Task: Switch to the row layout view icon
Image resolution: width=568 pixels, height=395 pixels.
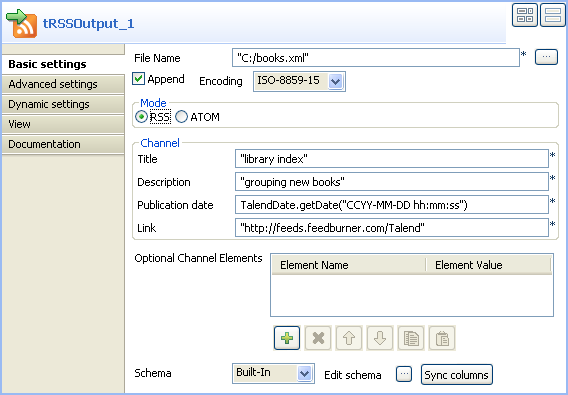Action: click(552, 15)
